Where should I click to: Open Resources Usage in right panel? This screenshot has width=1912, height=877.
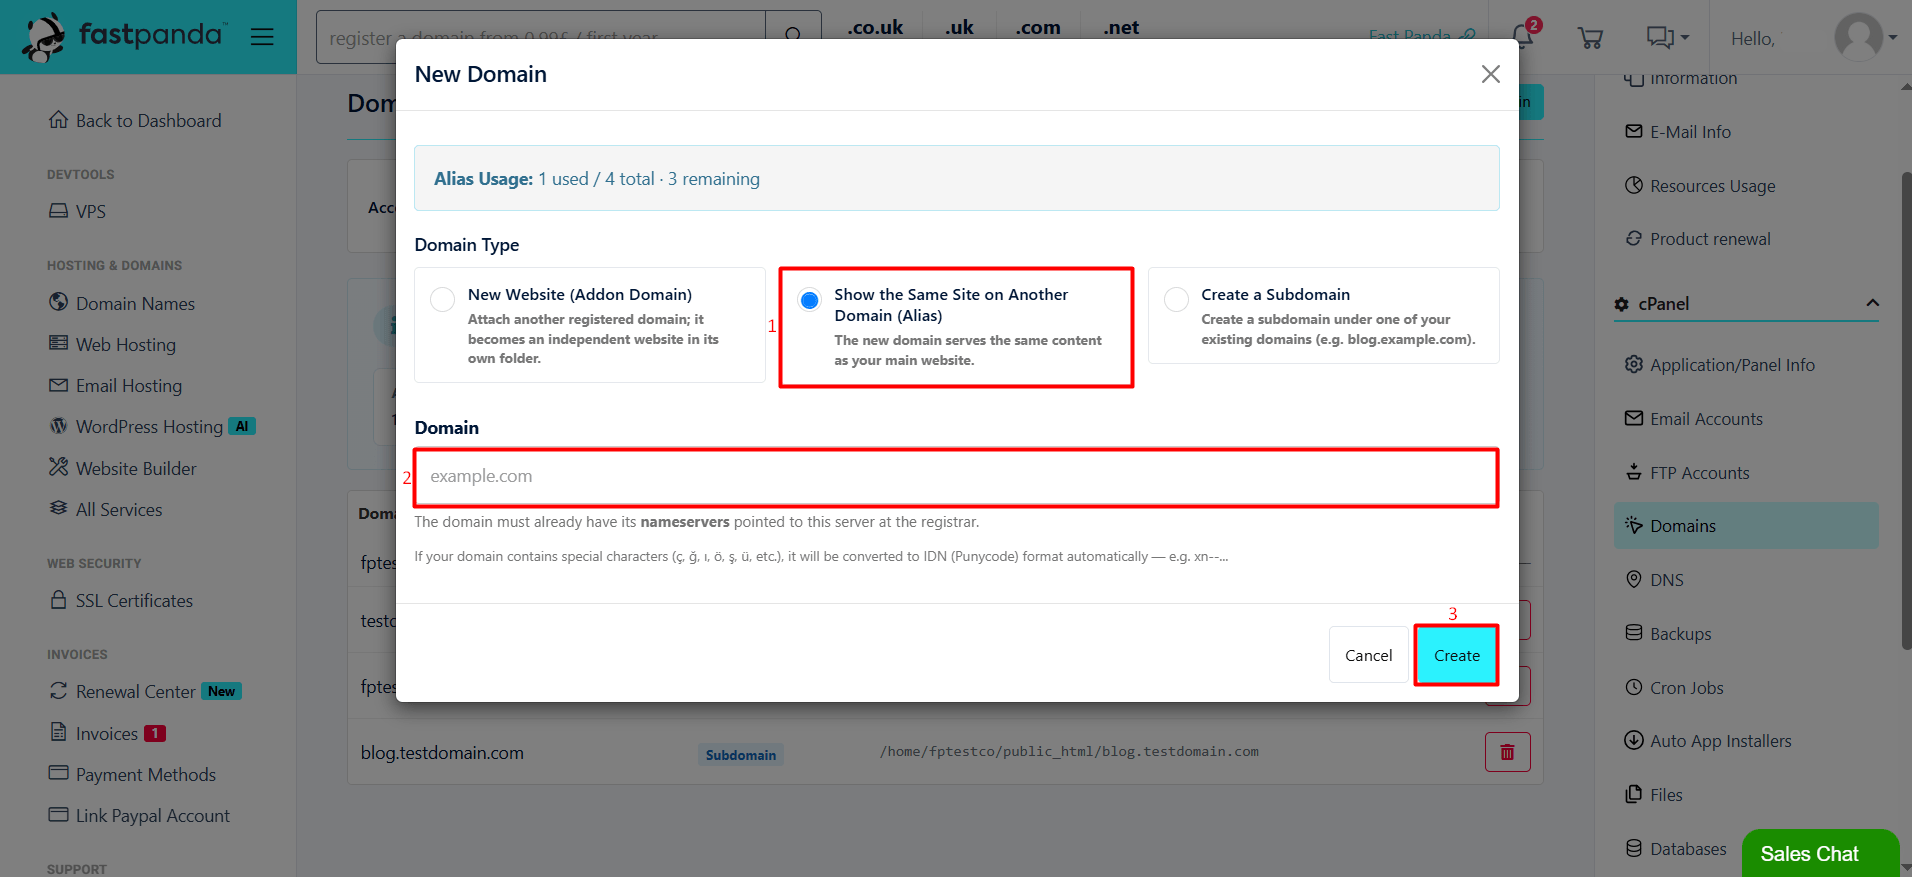click(1700, 186)
